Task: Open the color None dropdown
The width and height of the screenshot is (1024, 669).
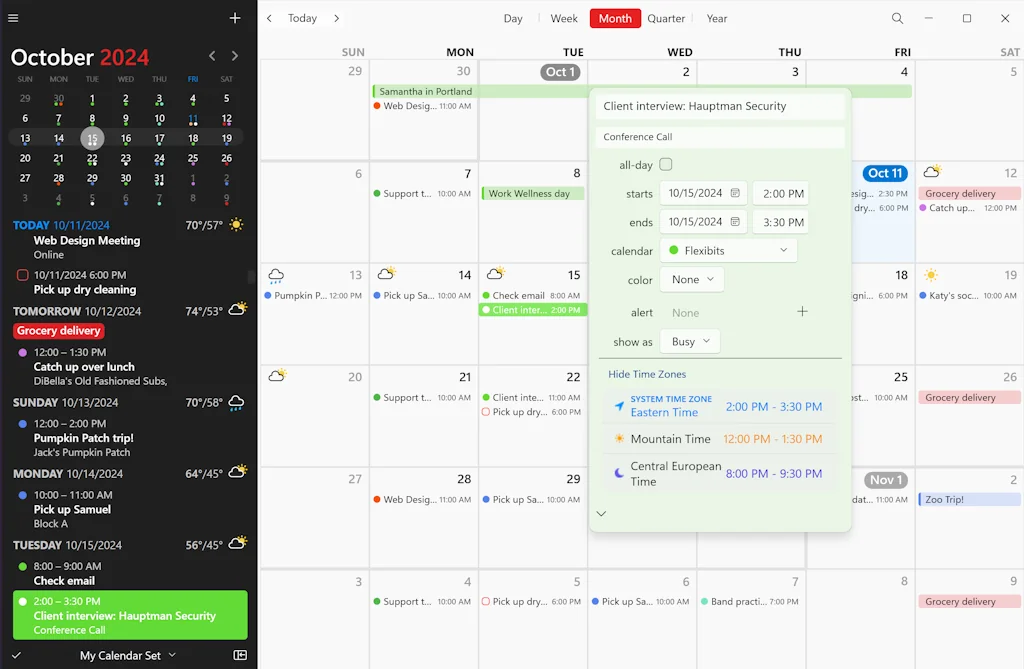Action: [x=692, y=280]
